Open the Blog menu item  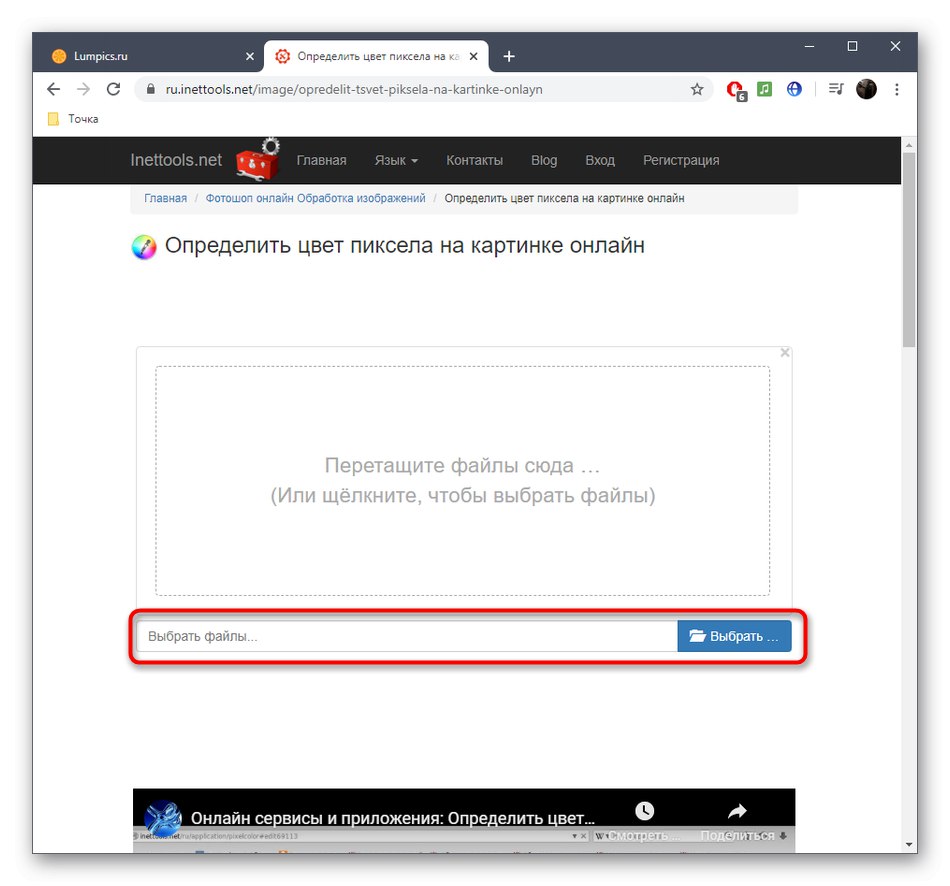(x=544, y=161)
